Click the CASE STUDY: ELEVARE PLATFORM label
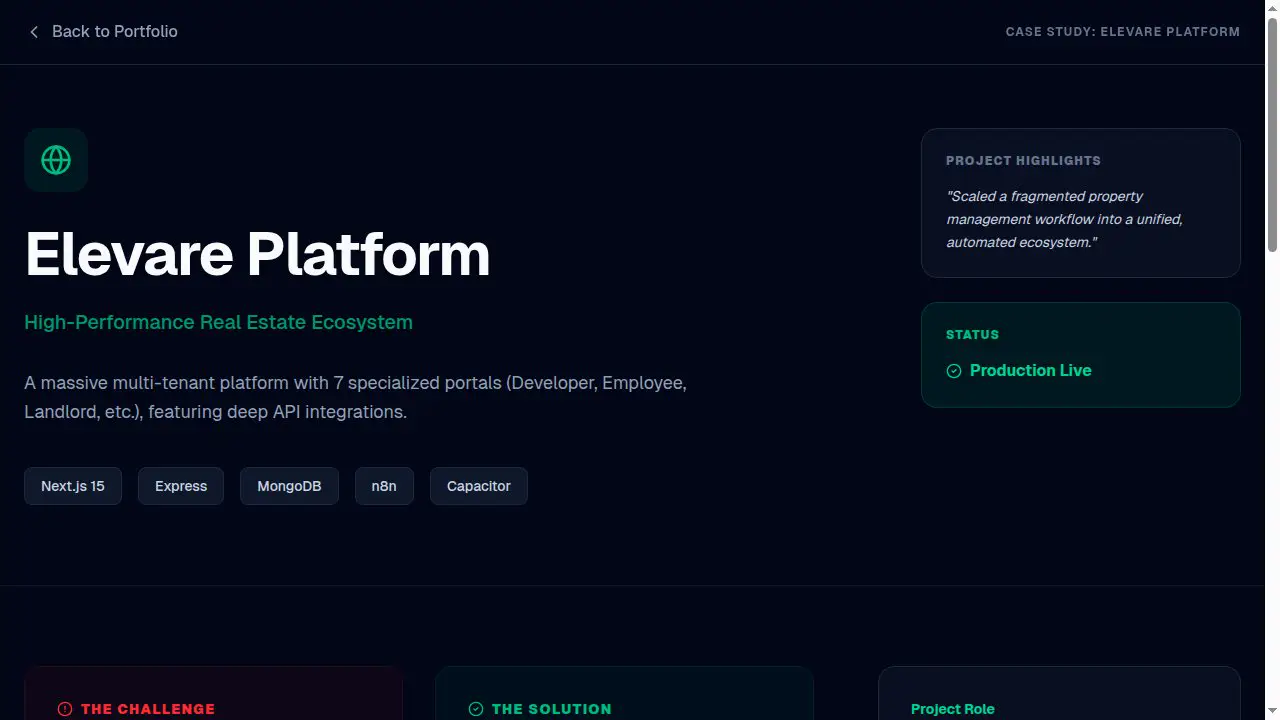Viewport: 1280px width, 720px height. (1123, 32)
